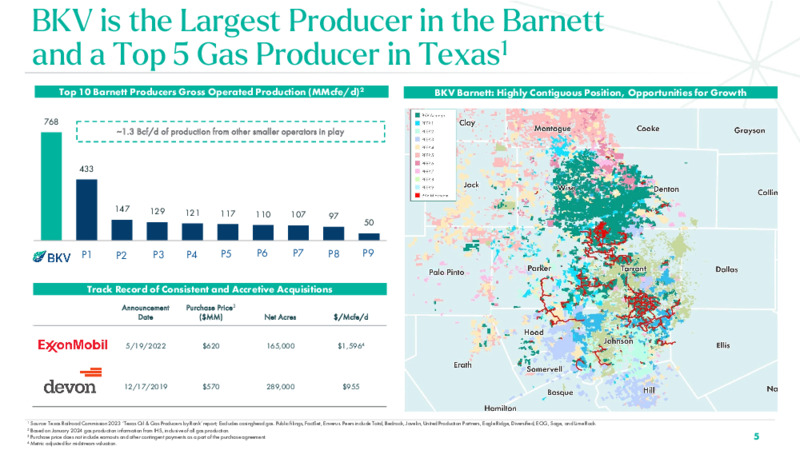Select the cyan legend swatch

[417, 123]
